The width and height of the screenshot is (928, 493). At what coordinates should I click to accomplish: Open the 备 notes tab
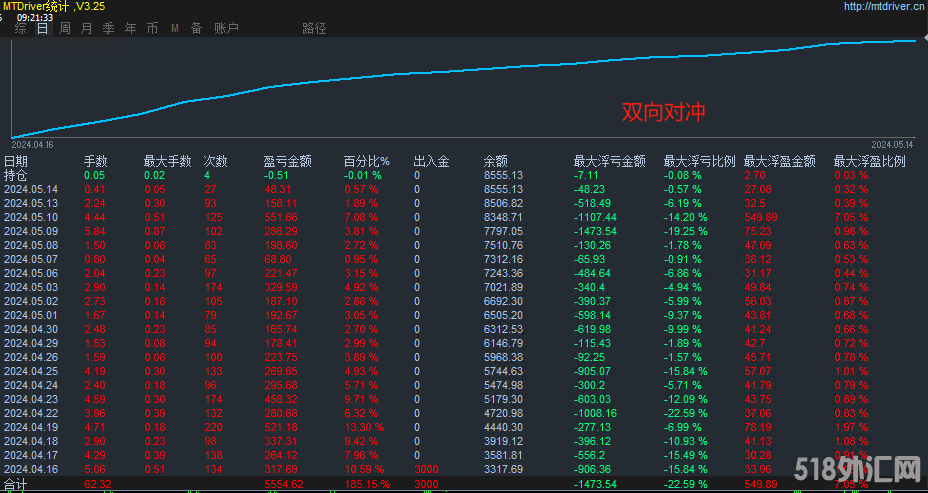coord(196,28)
